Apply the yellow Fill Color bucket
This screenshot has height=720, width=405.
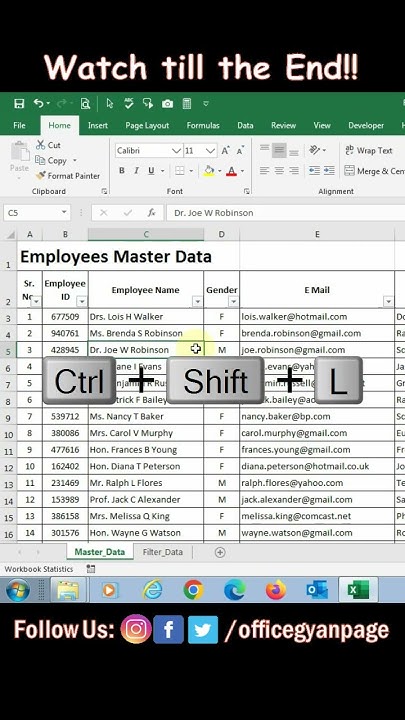[x=209, y=171]
